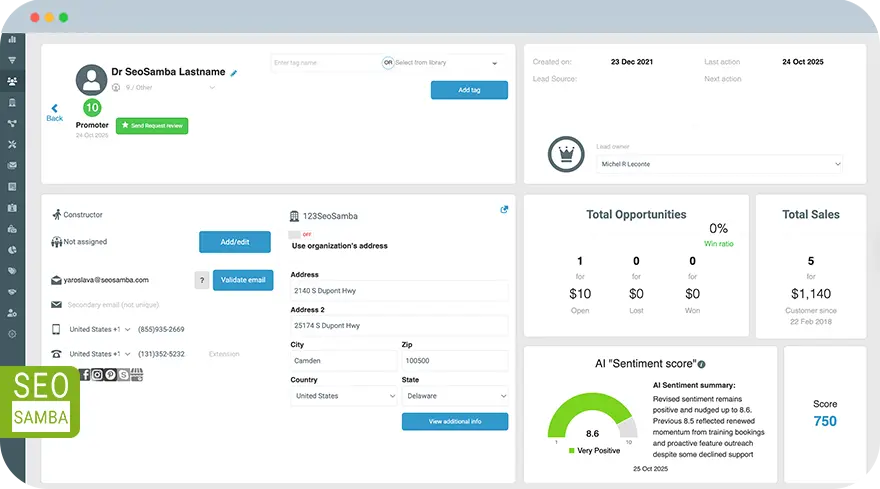Open the gear settings sidebar icon

pyautogui.click(x=12, y=334)
